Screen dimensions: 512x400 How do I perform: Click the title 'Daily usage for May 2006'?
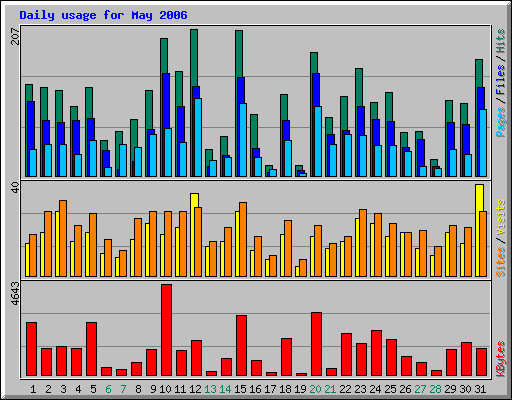103,16
